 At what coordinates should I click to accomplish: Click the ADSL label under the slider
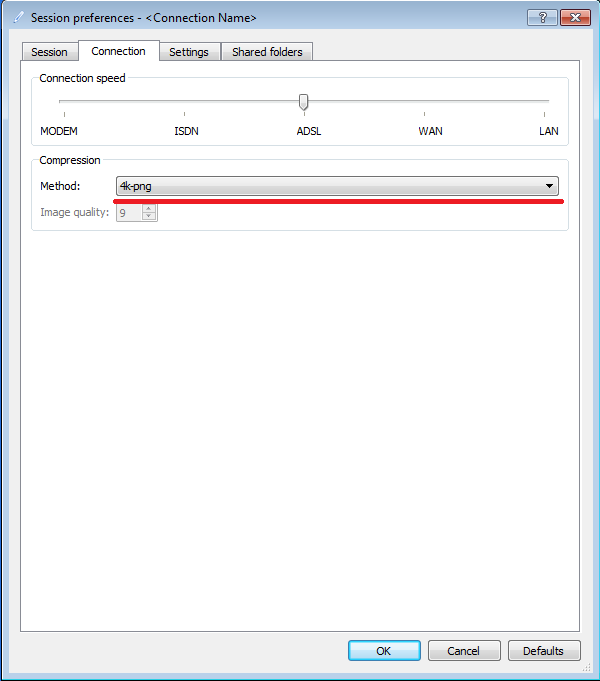tap(309, 131)
